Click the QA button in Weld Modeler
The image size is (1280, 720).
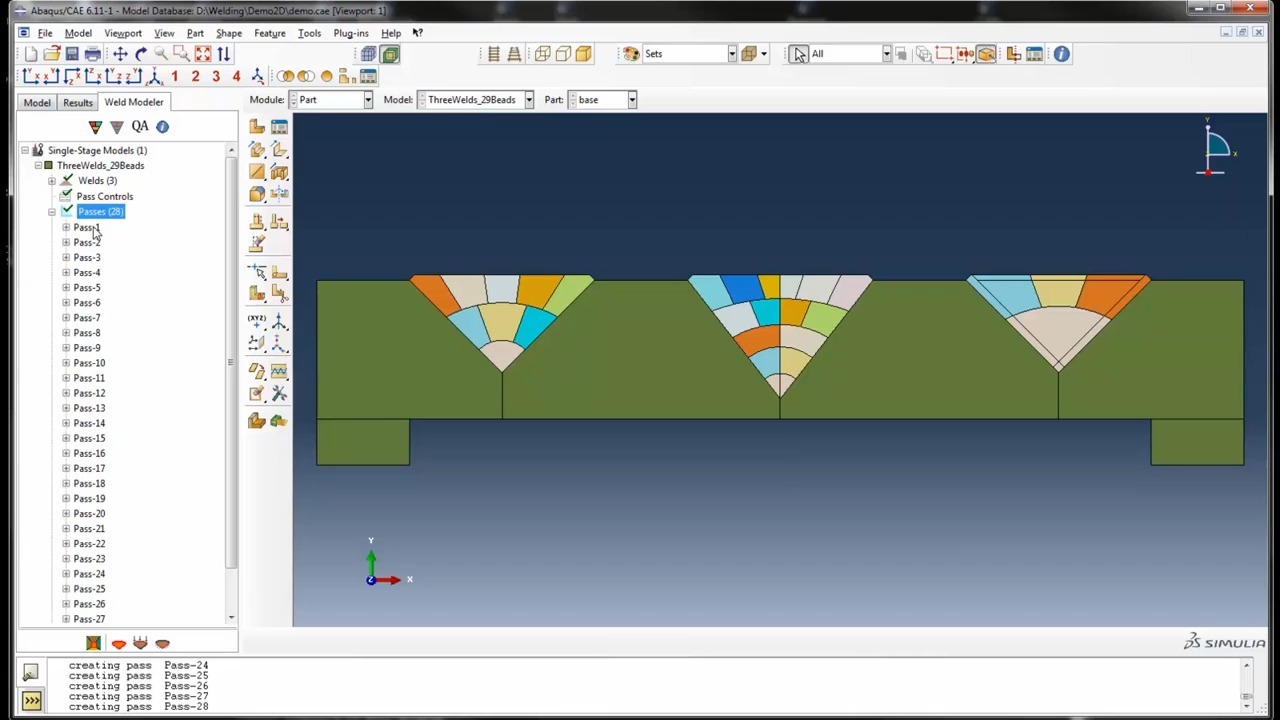coord(140,126)
